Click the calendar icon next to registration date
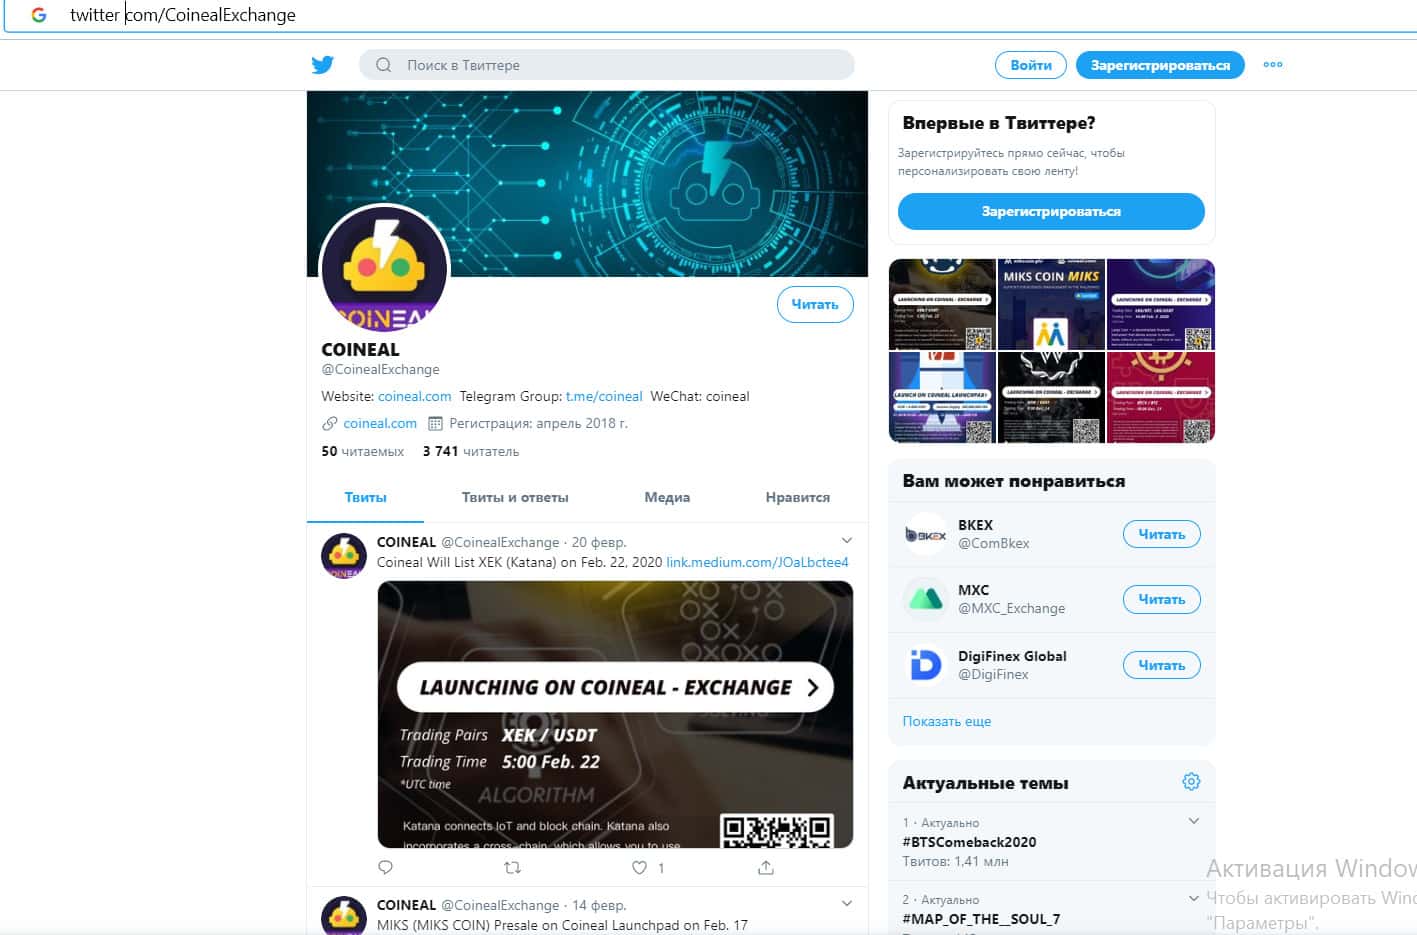The image size is (1417, 935). point(435,424)
